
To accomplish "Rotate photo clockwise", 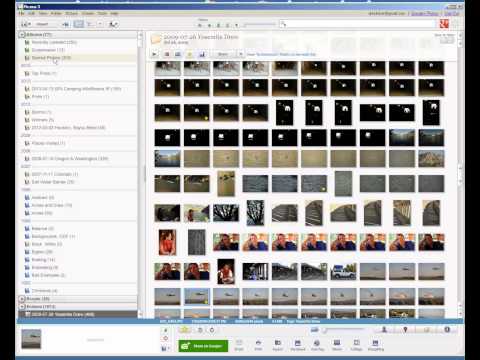I will (x=212, y=330).
